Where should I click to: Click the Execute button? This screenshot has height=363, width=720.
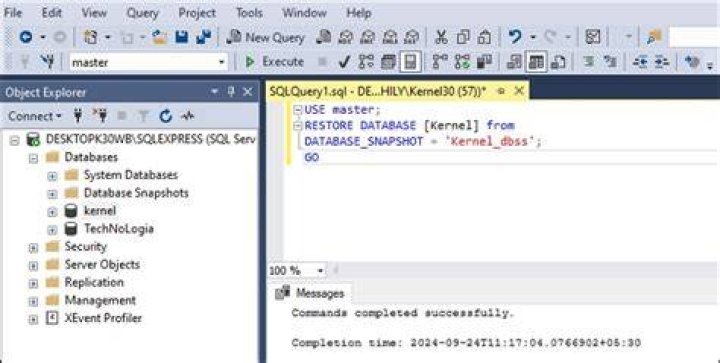(275, 61)
